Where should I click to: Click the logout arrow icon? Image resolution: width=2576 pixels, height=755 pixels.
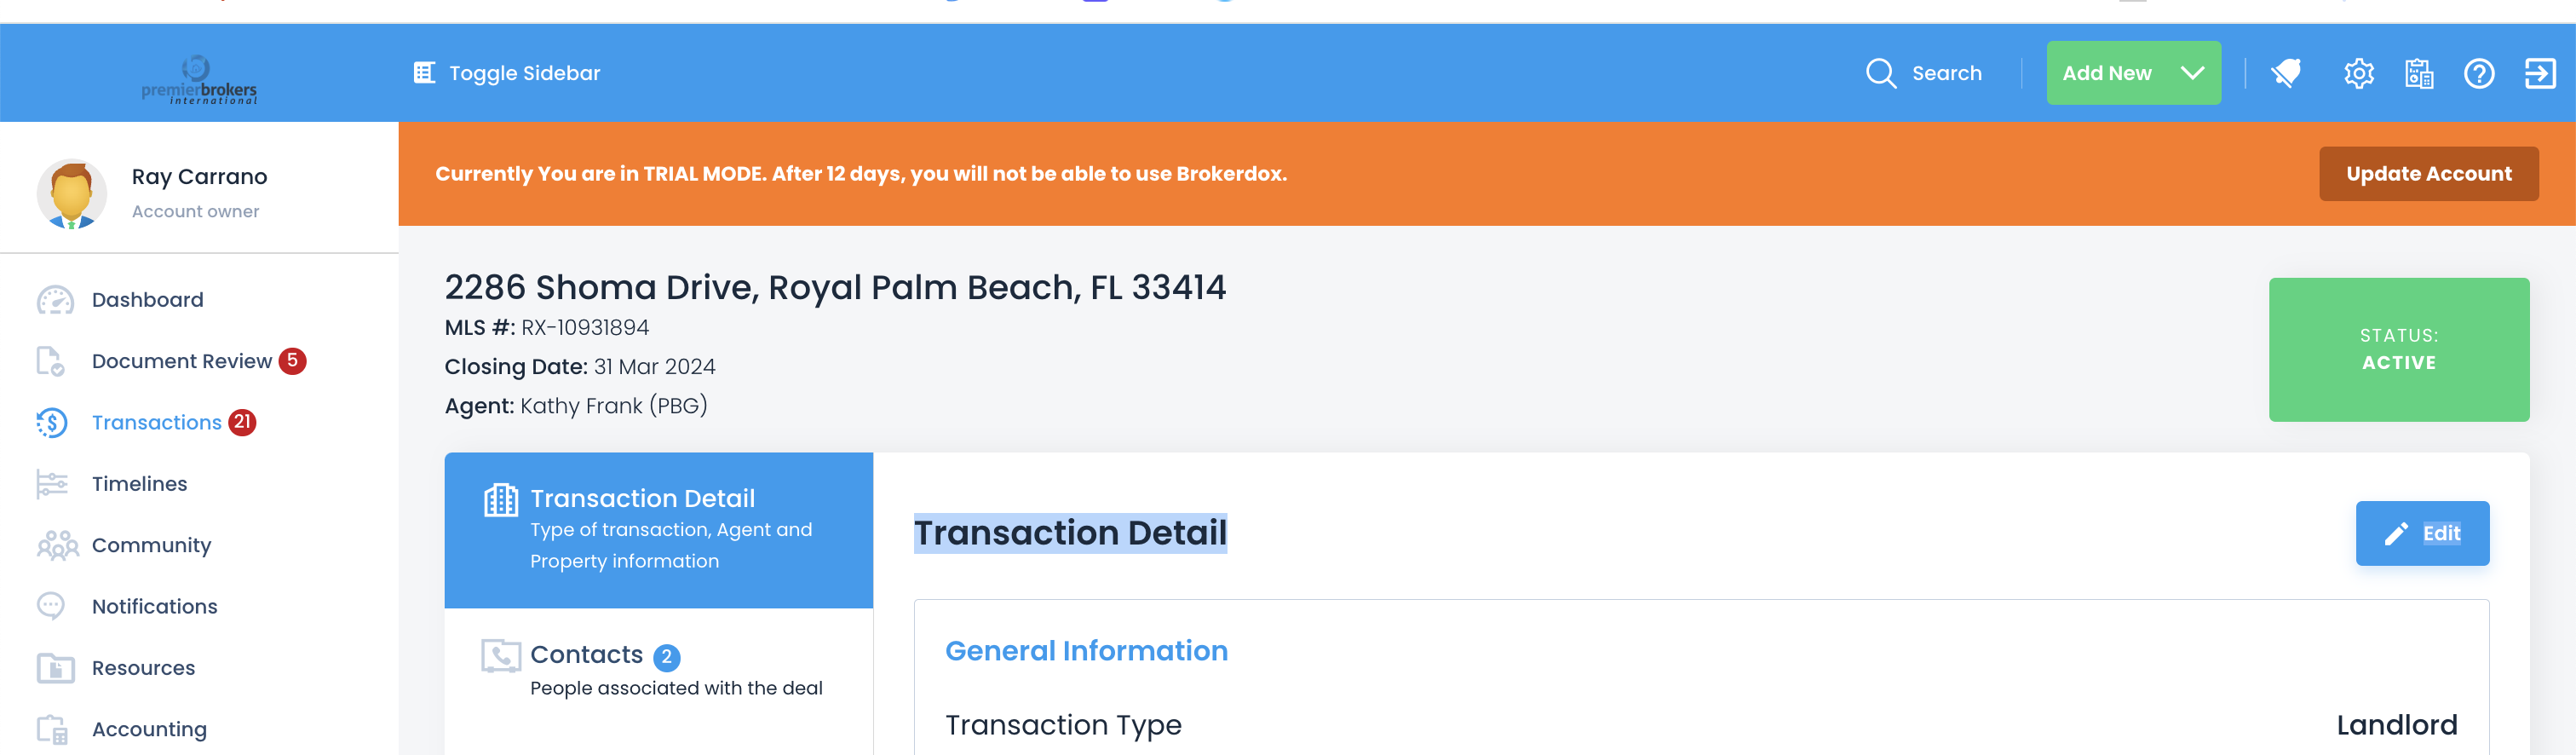click(x=2540, y=73)
